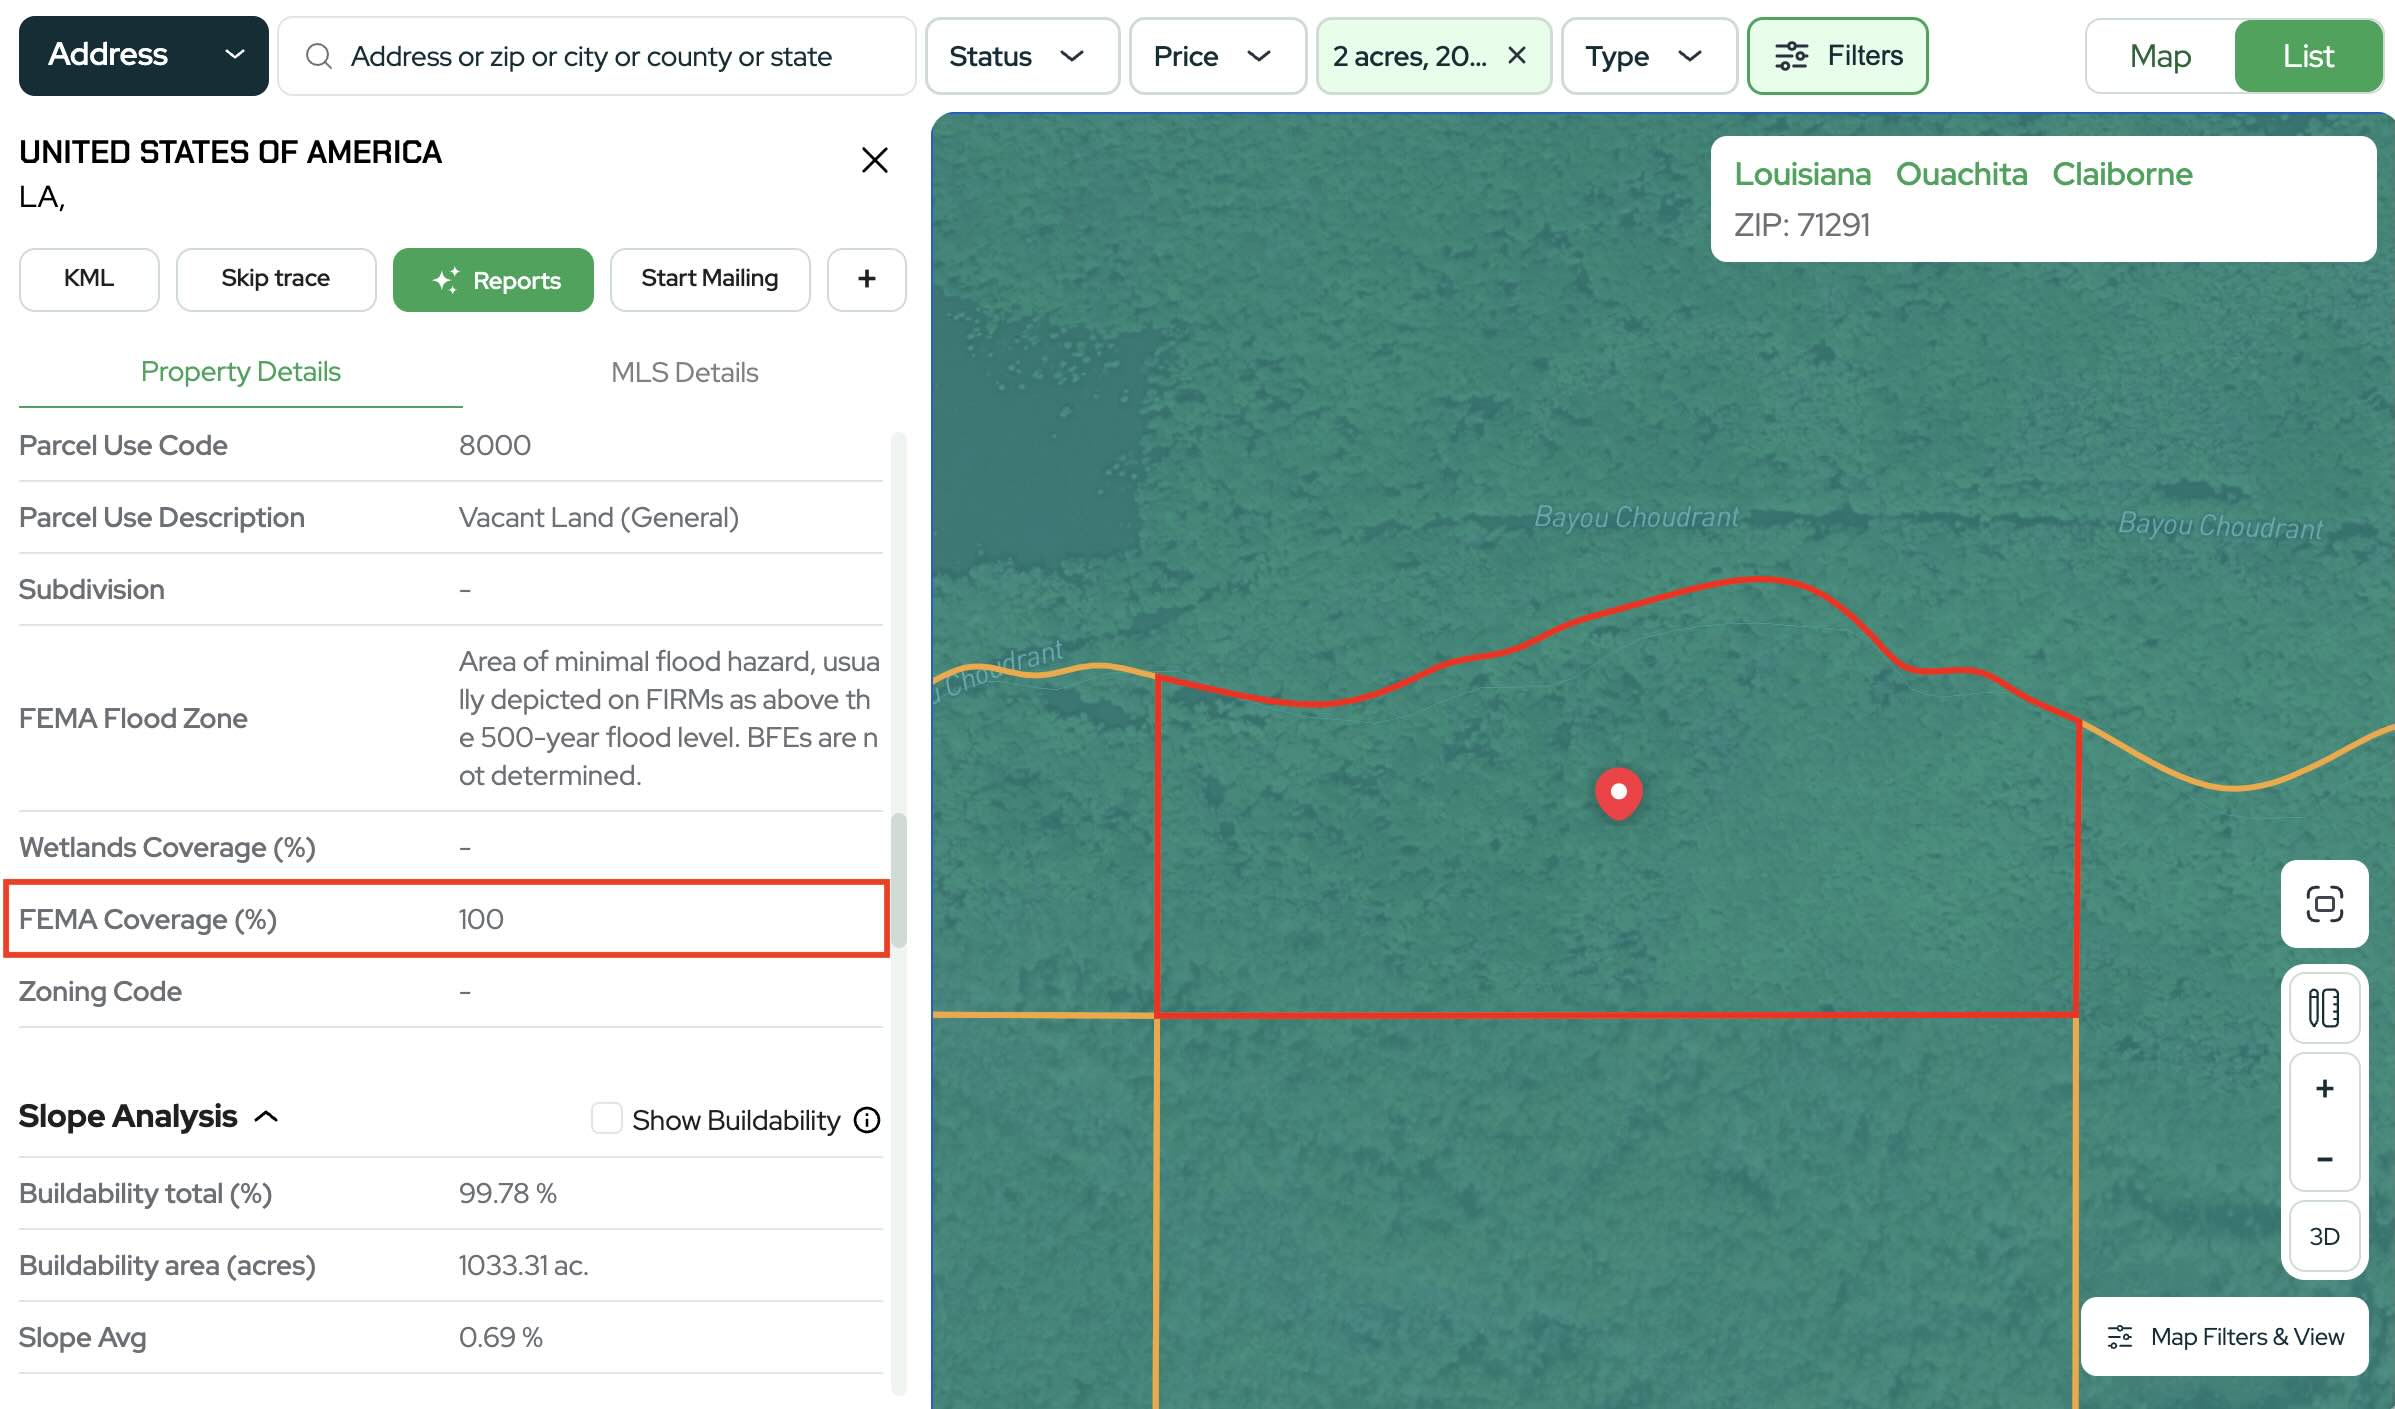Screen dimensions: 2395x1409
Task: Collapse the Slope Analysis section
Action: point(266,1117)
